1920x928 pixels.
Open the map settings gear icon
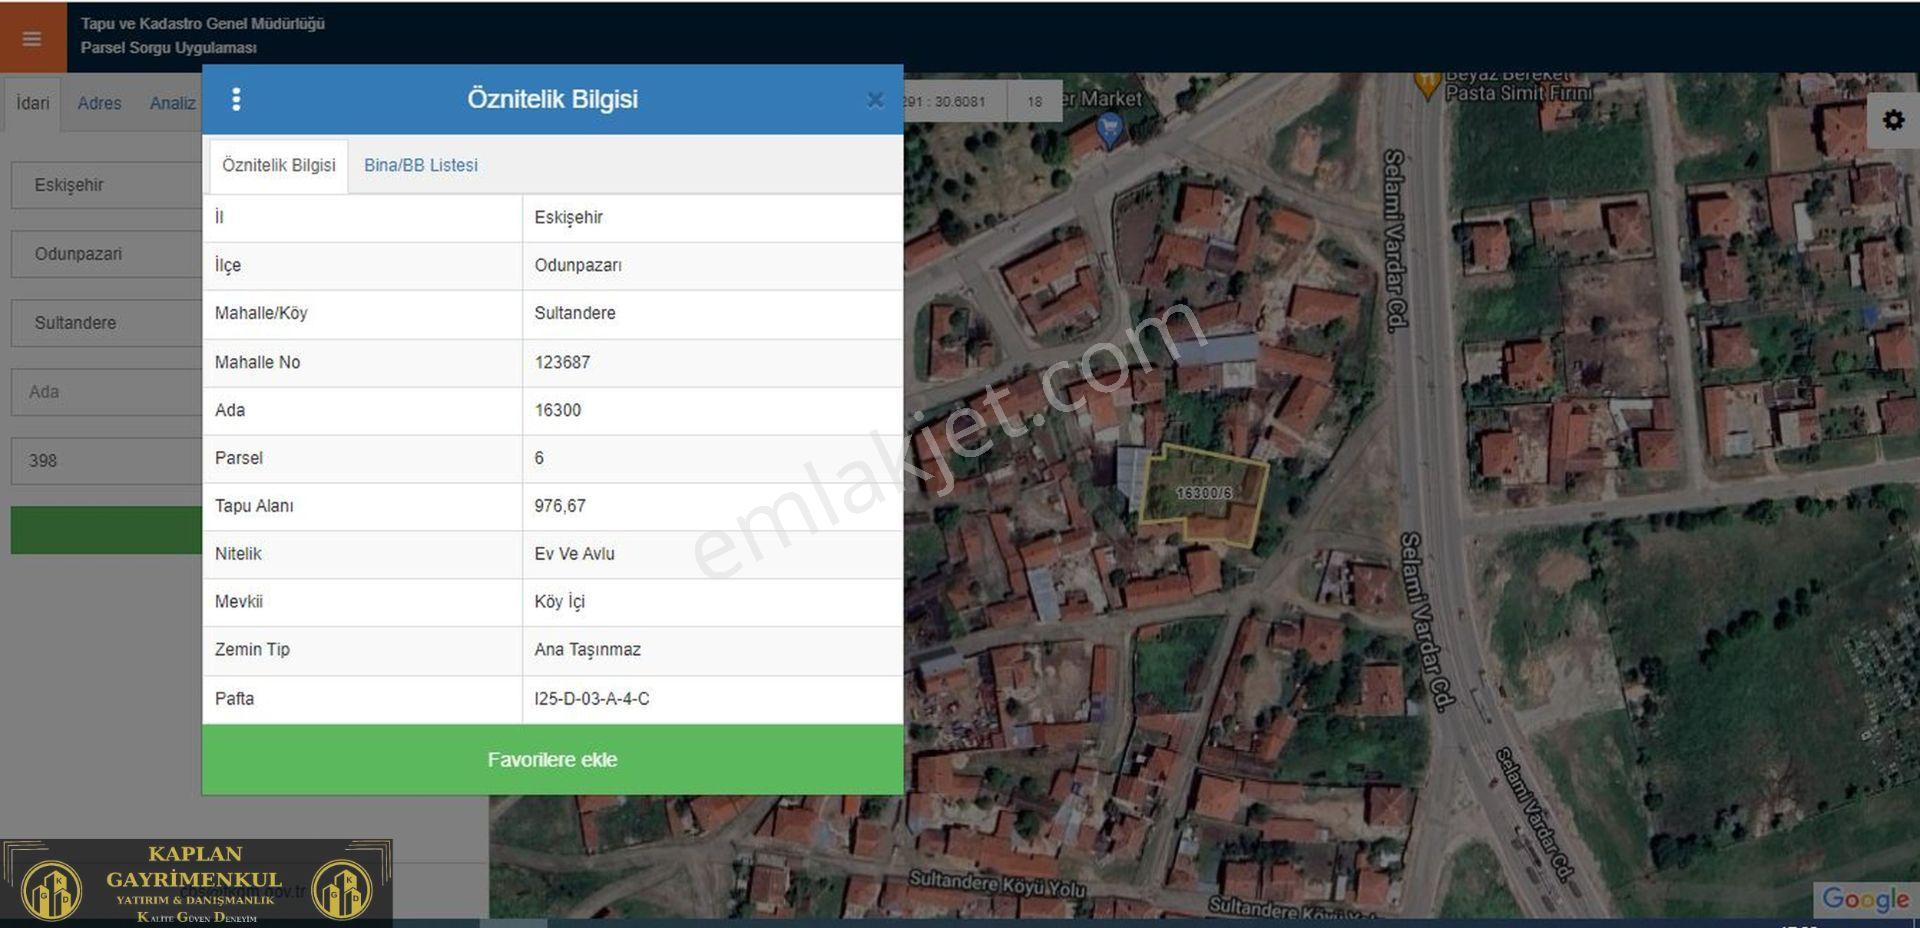click(x=1893, y=120)
